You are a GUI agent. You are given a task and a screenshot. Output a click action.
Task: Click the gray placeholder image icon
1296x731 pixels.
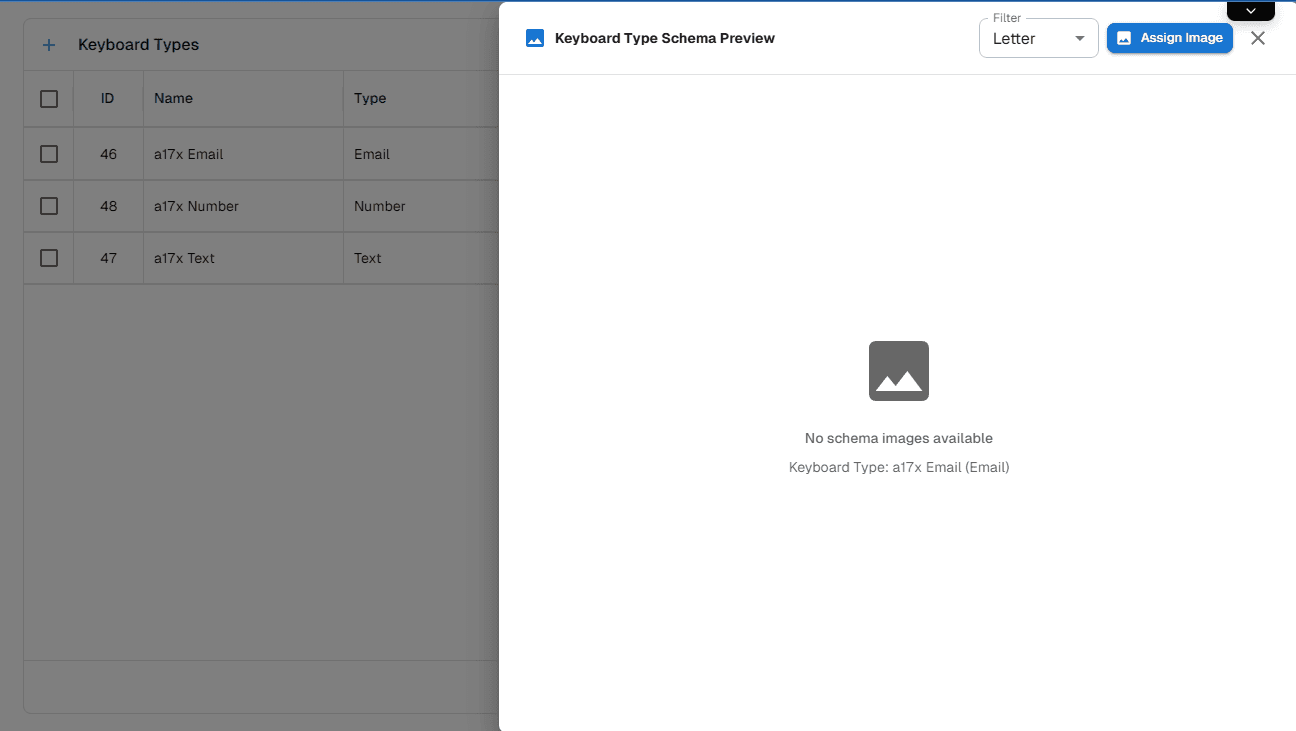tap(898, 370)
